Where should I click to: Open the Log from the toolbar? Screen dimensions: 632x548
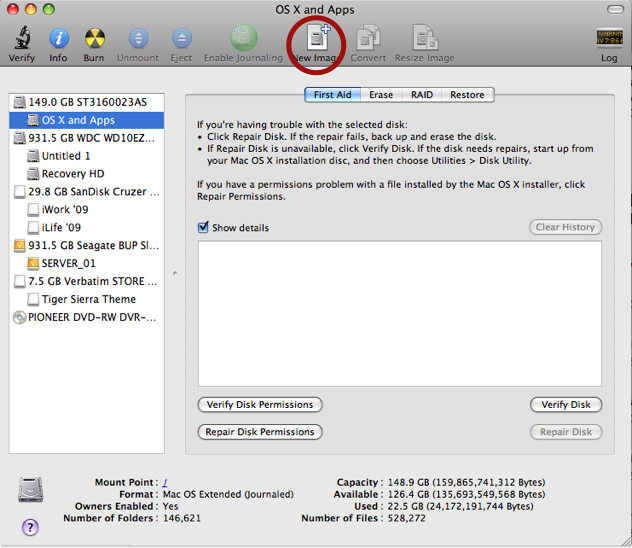point(609,38)
